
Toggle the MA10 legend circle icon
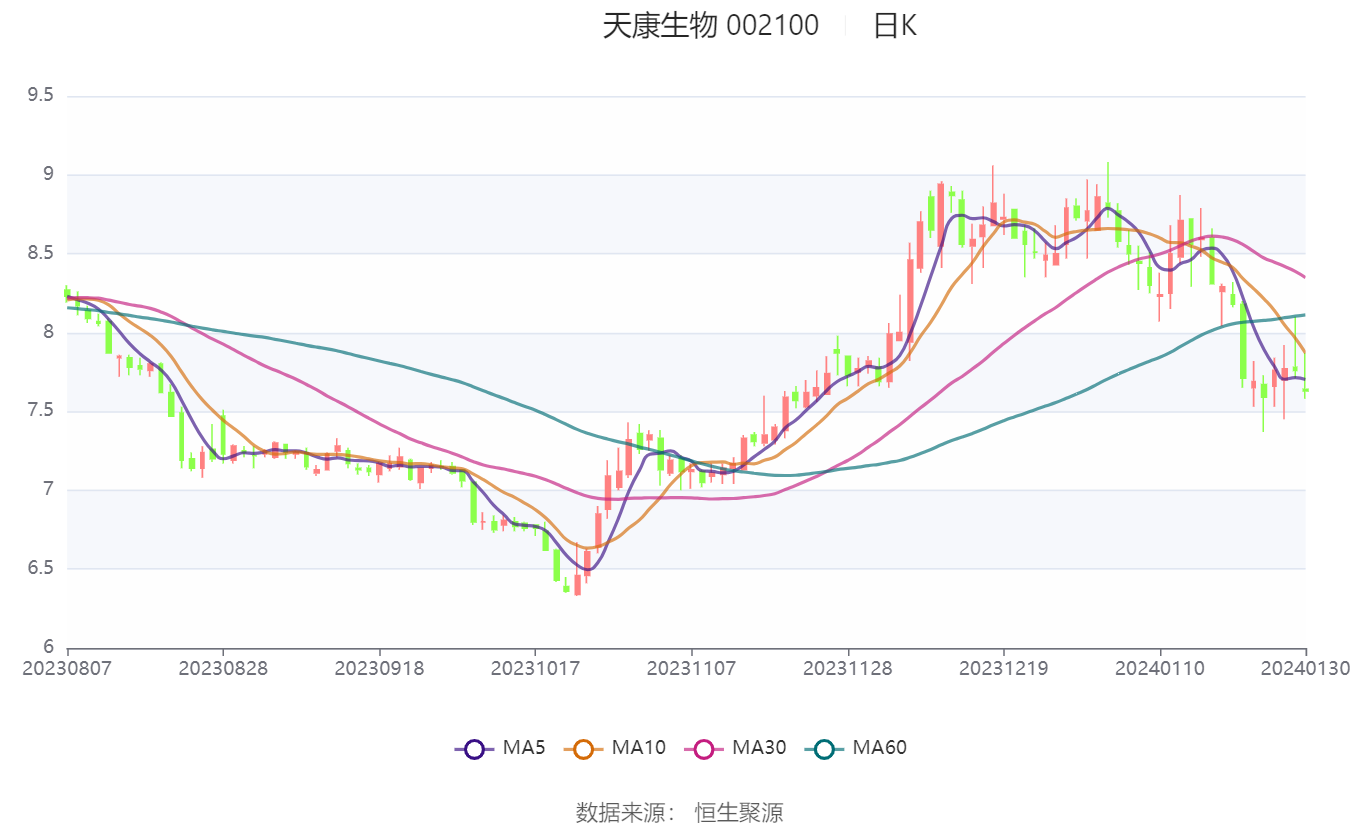(583, 748)
